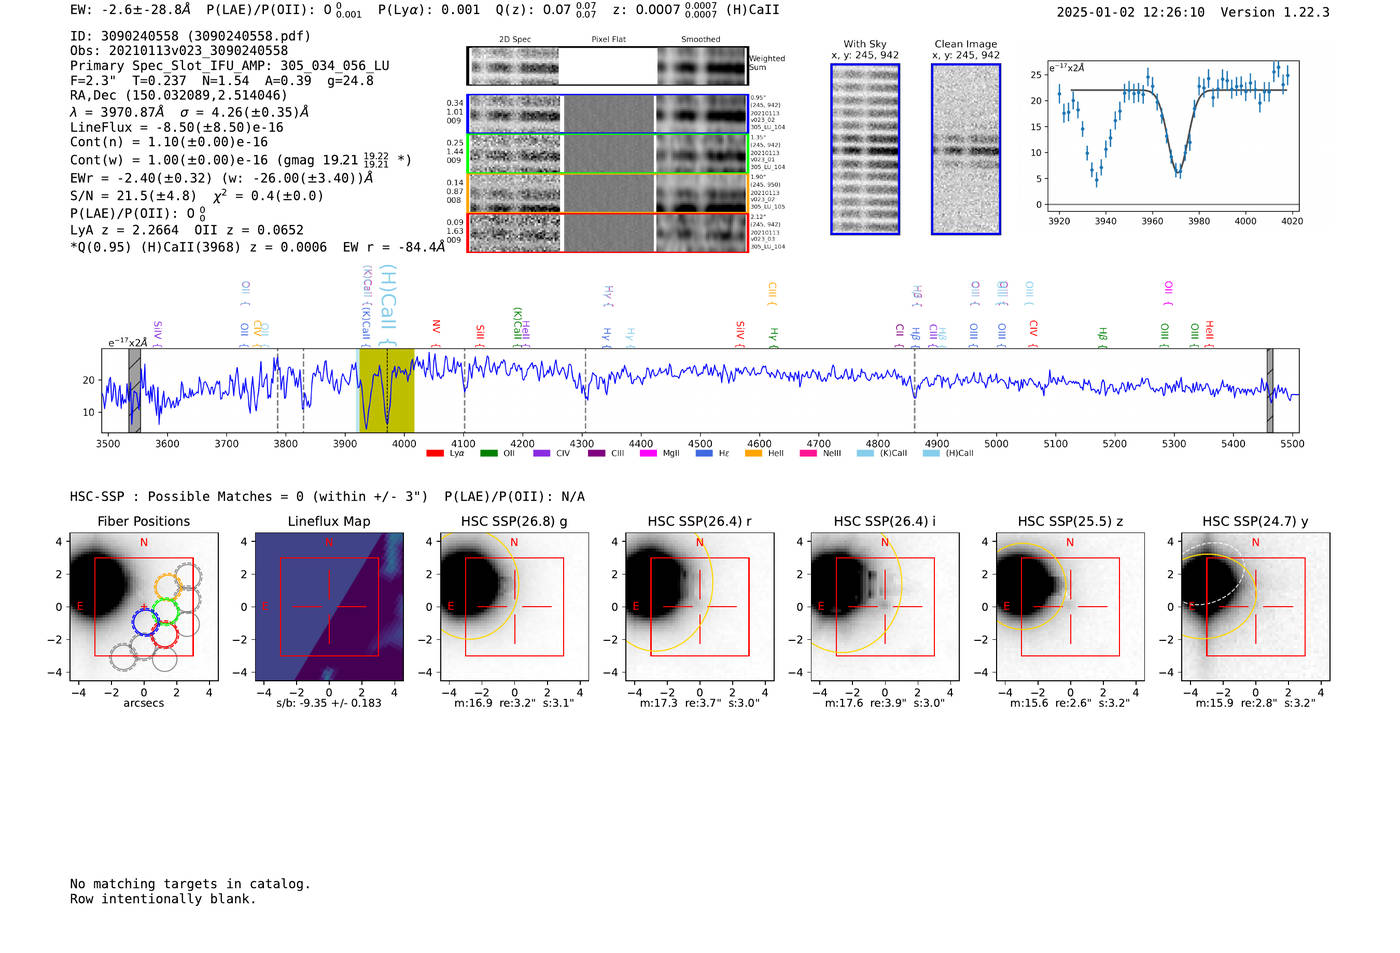
Task: Click the Smoothed column header
Action: click(x=700, y=40)
